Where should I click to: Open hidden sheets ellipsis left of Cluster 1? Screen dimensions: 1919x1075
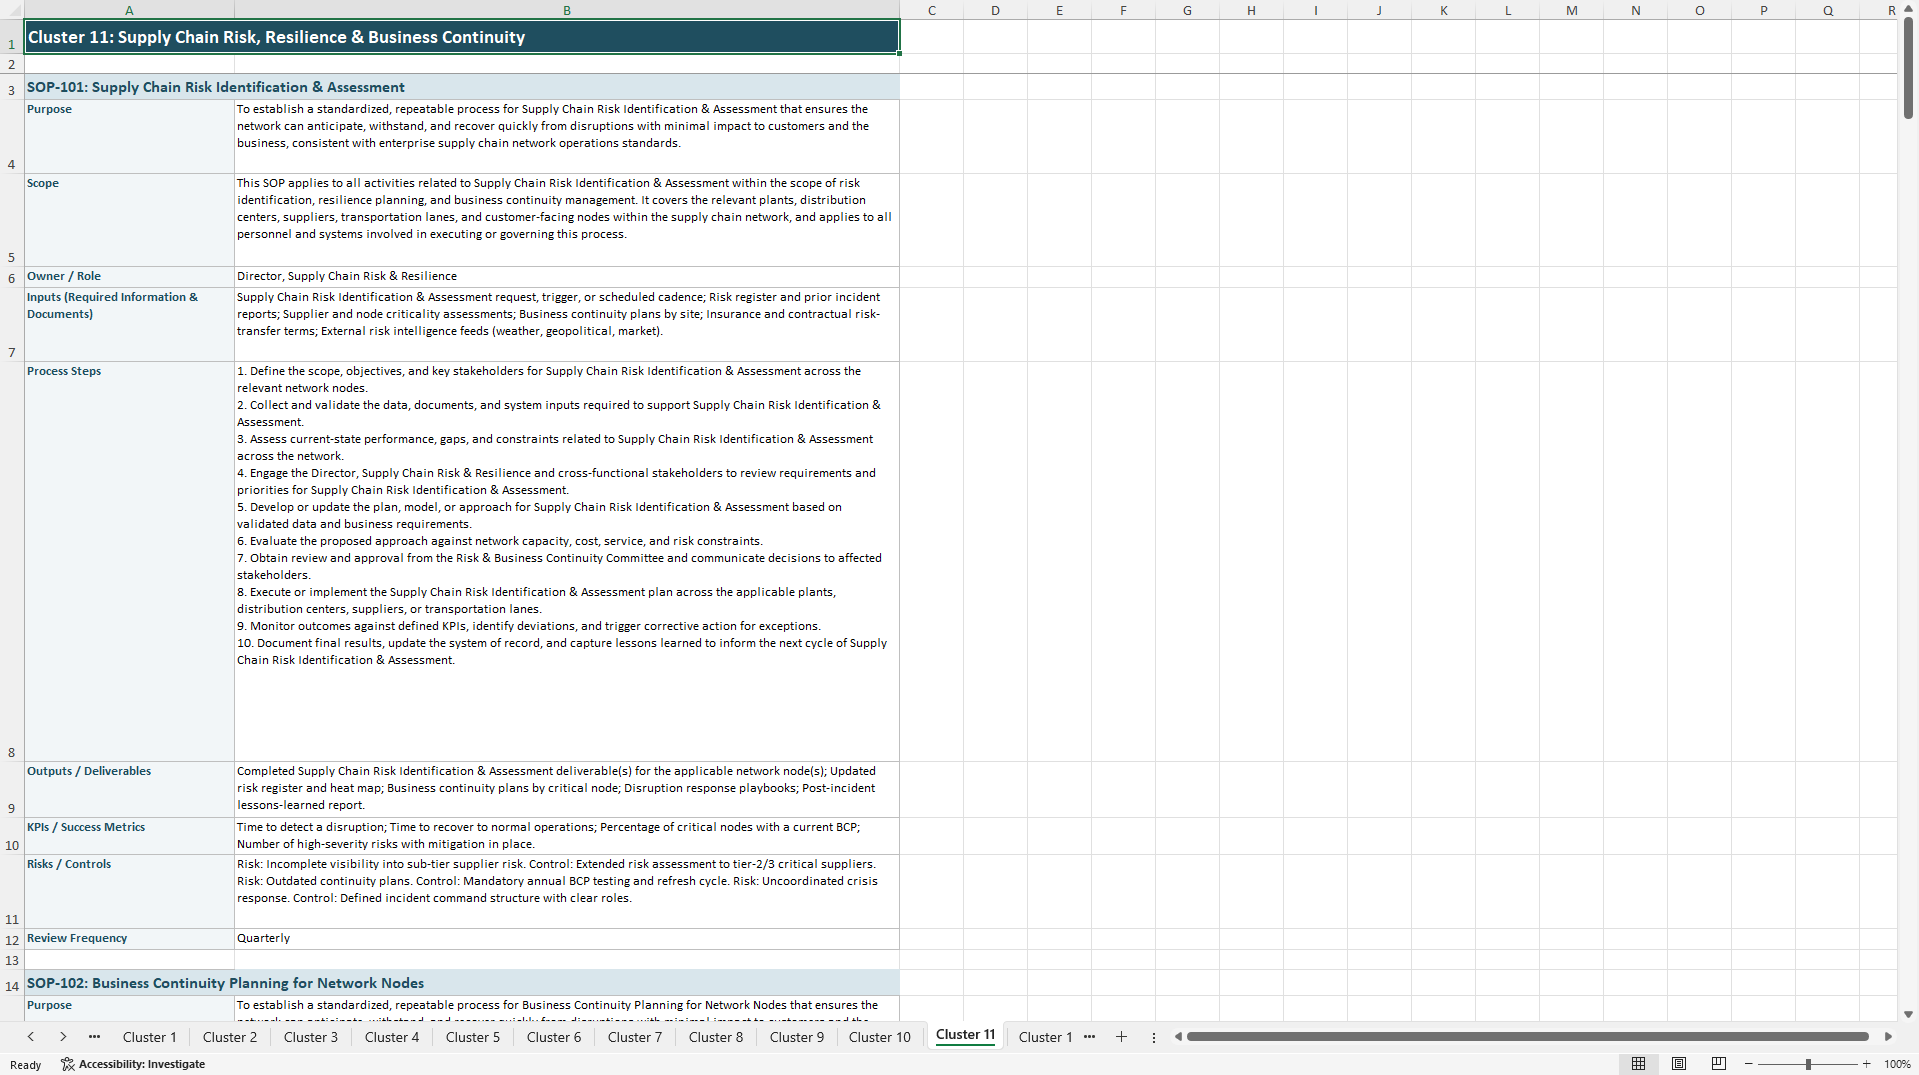click(x=94, y=1037)
